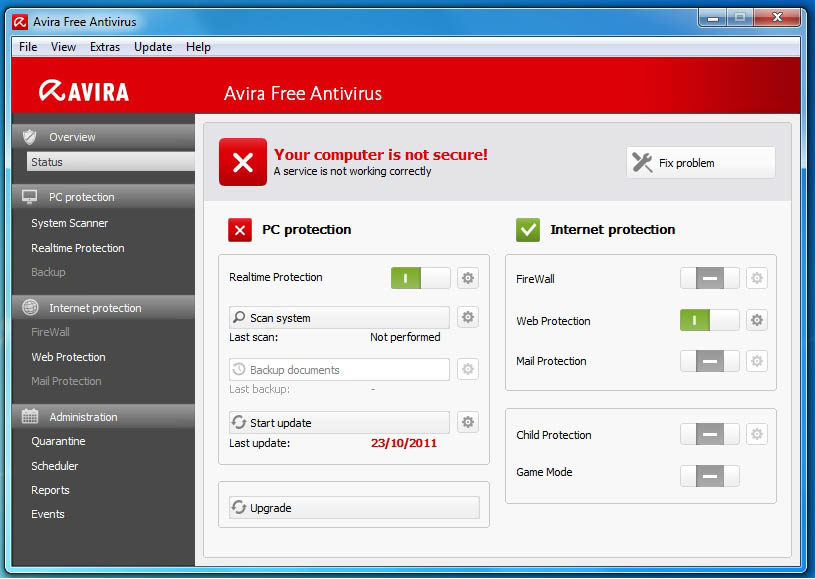Toggle Realtime Protection switch off
The width and height of the screenshot is (815, 579).
coord(420,278)
